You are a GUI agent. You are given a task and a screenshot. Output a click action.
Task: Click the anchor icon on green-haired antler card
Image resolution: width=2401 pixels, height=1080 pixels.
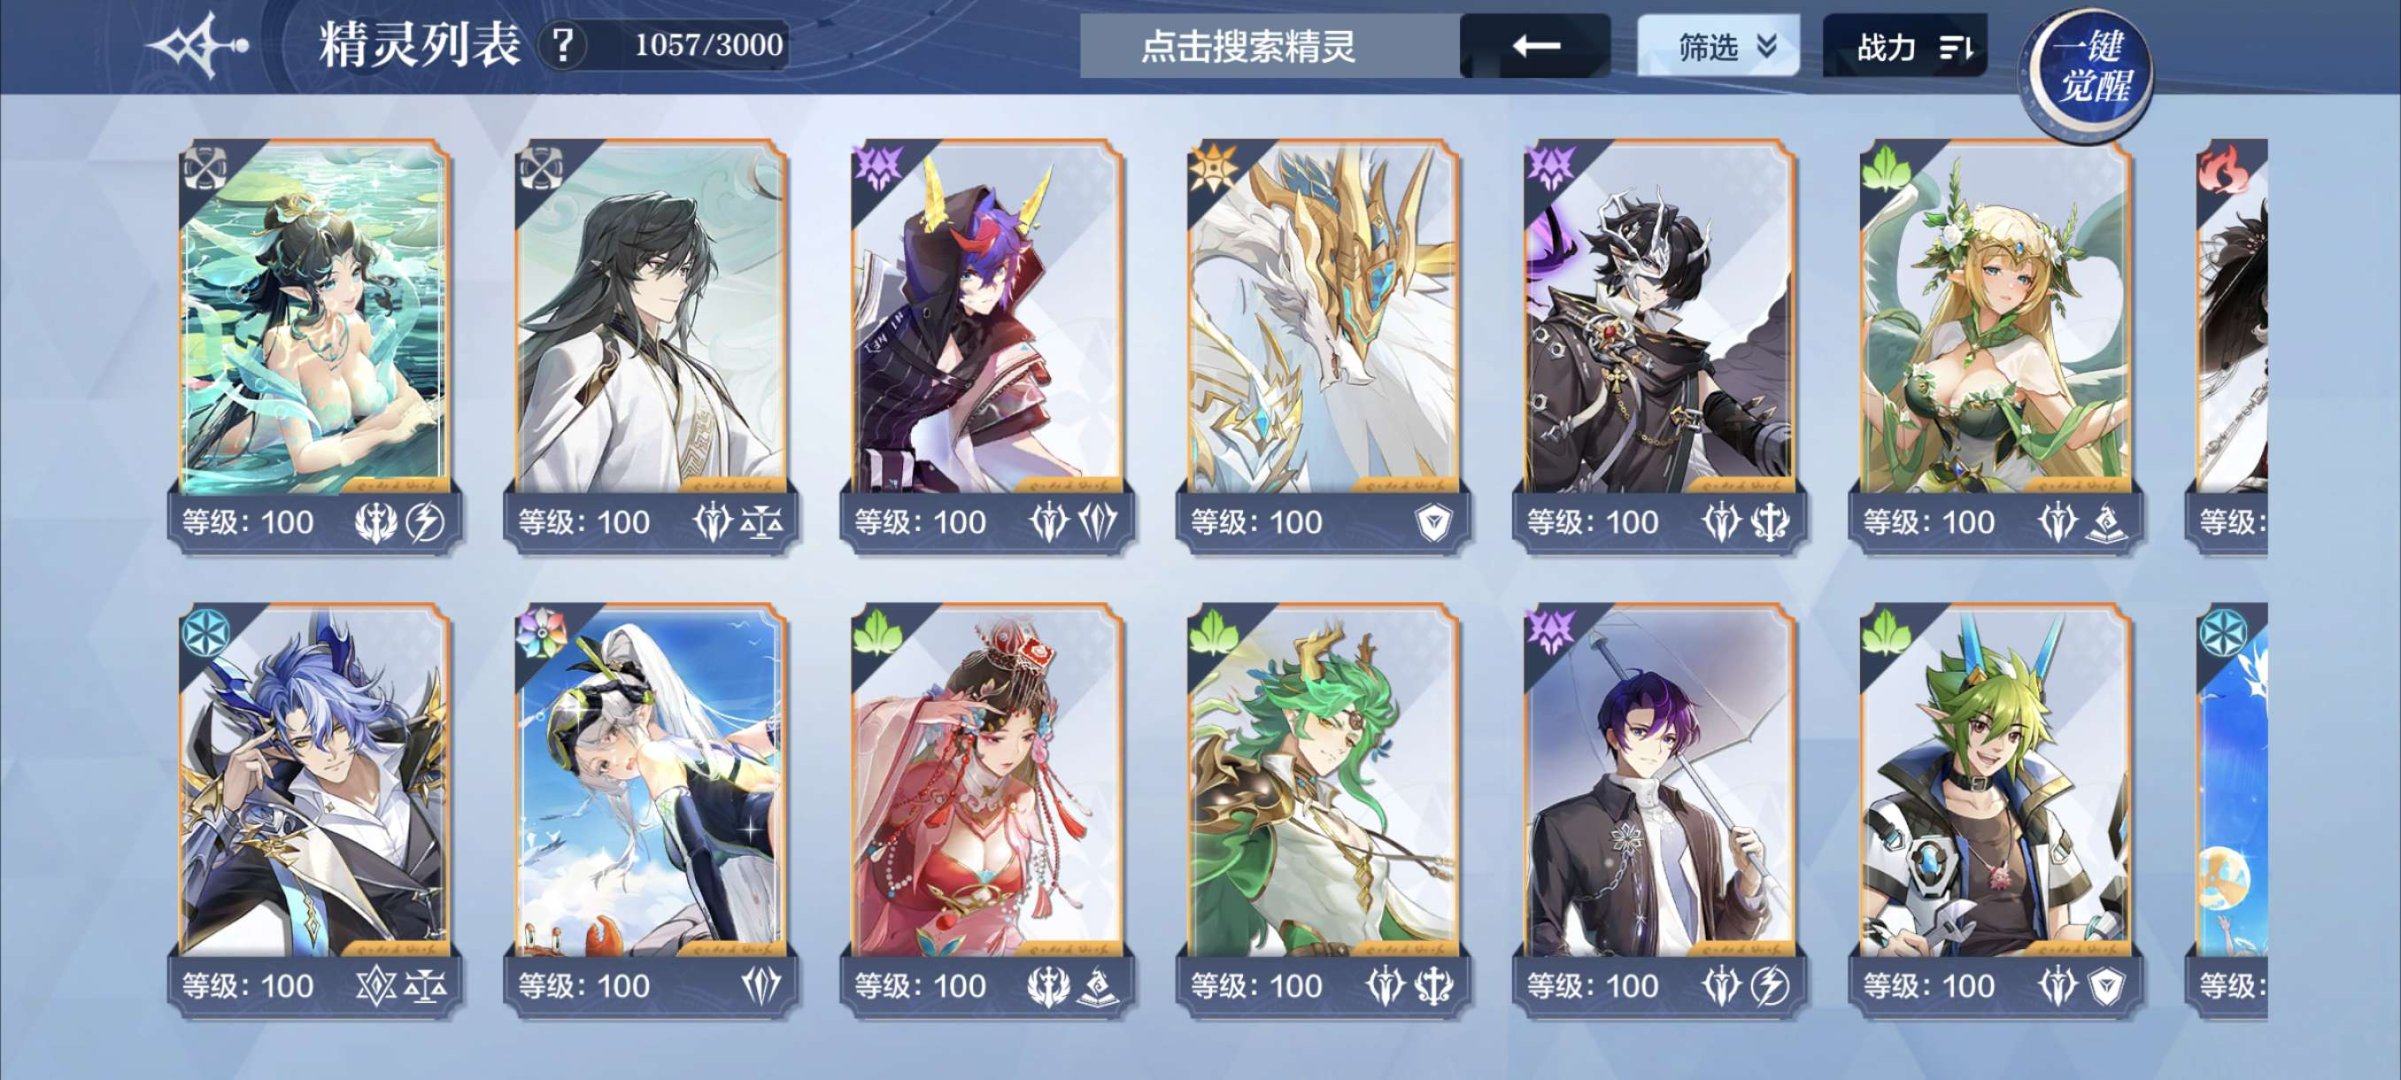click(x=1433, y=987)
